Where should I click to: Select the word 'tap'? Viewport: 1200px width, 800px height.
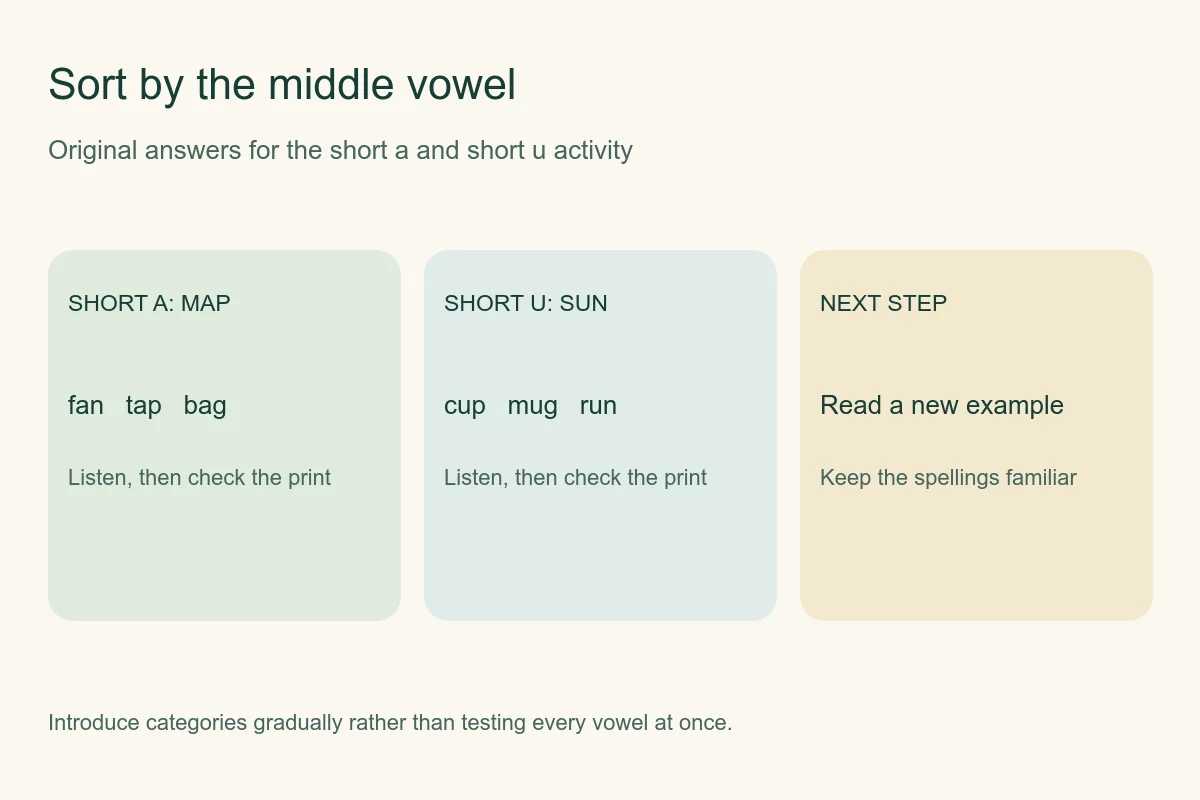click(144, 406)
